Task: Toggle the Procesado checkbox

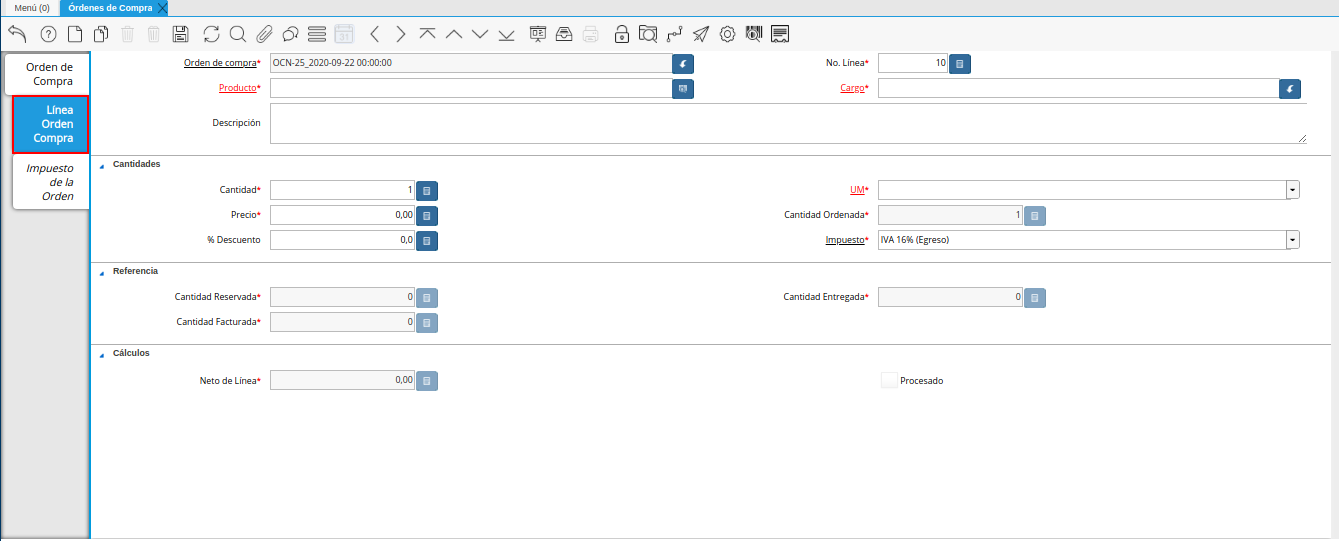Action: (889, 381)
